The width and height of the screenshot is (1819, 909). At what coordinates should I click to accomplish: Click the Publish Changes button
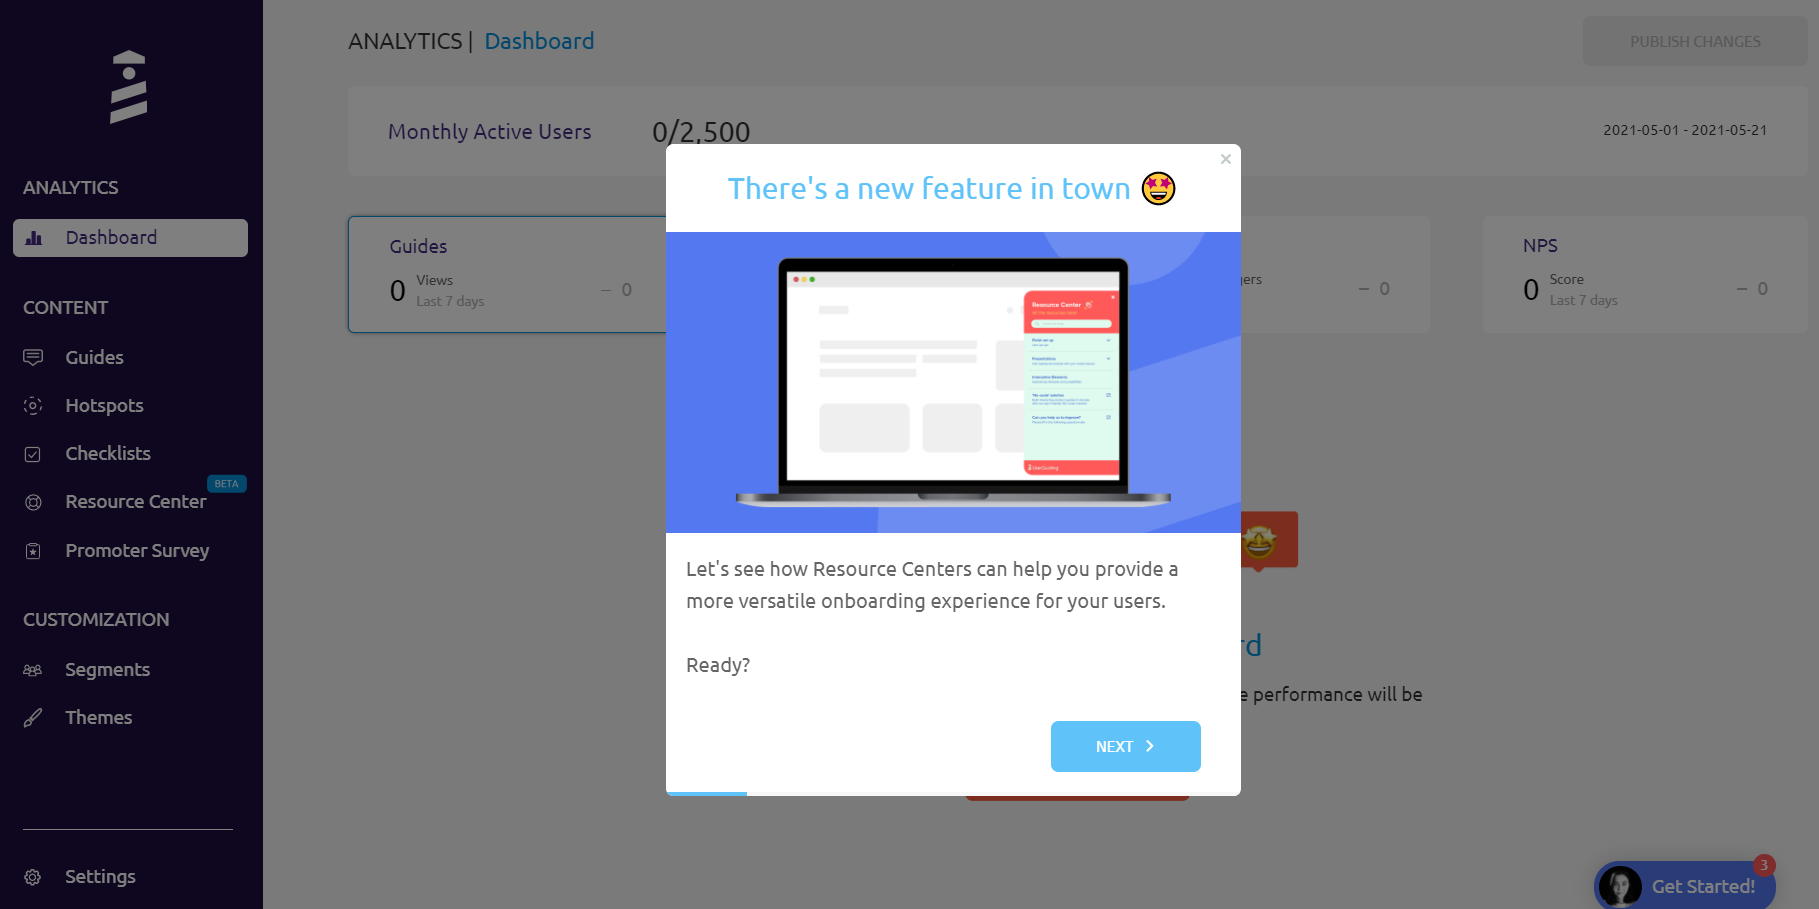(x=1695, y=42)
